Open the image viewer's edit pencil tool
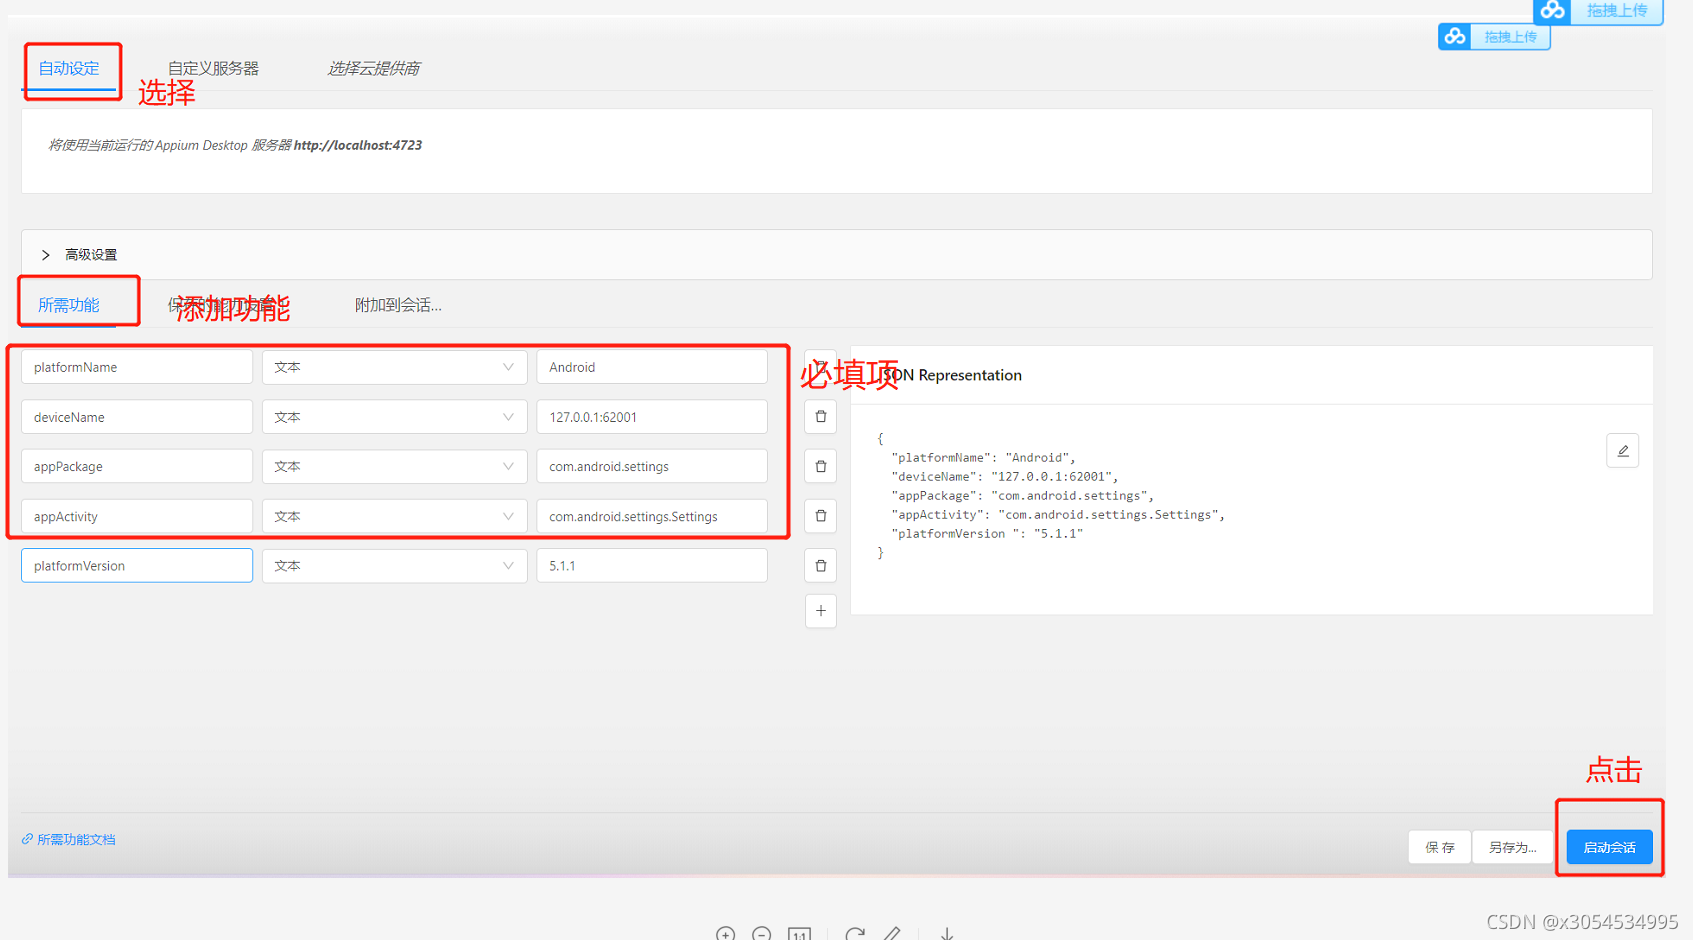The height and width of the screenshot is (940, 1693). pyautogui.click(x=892, y=934)
